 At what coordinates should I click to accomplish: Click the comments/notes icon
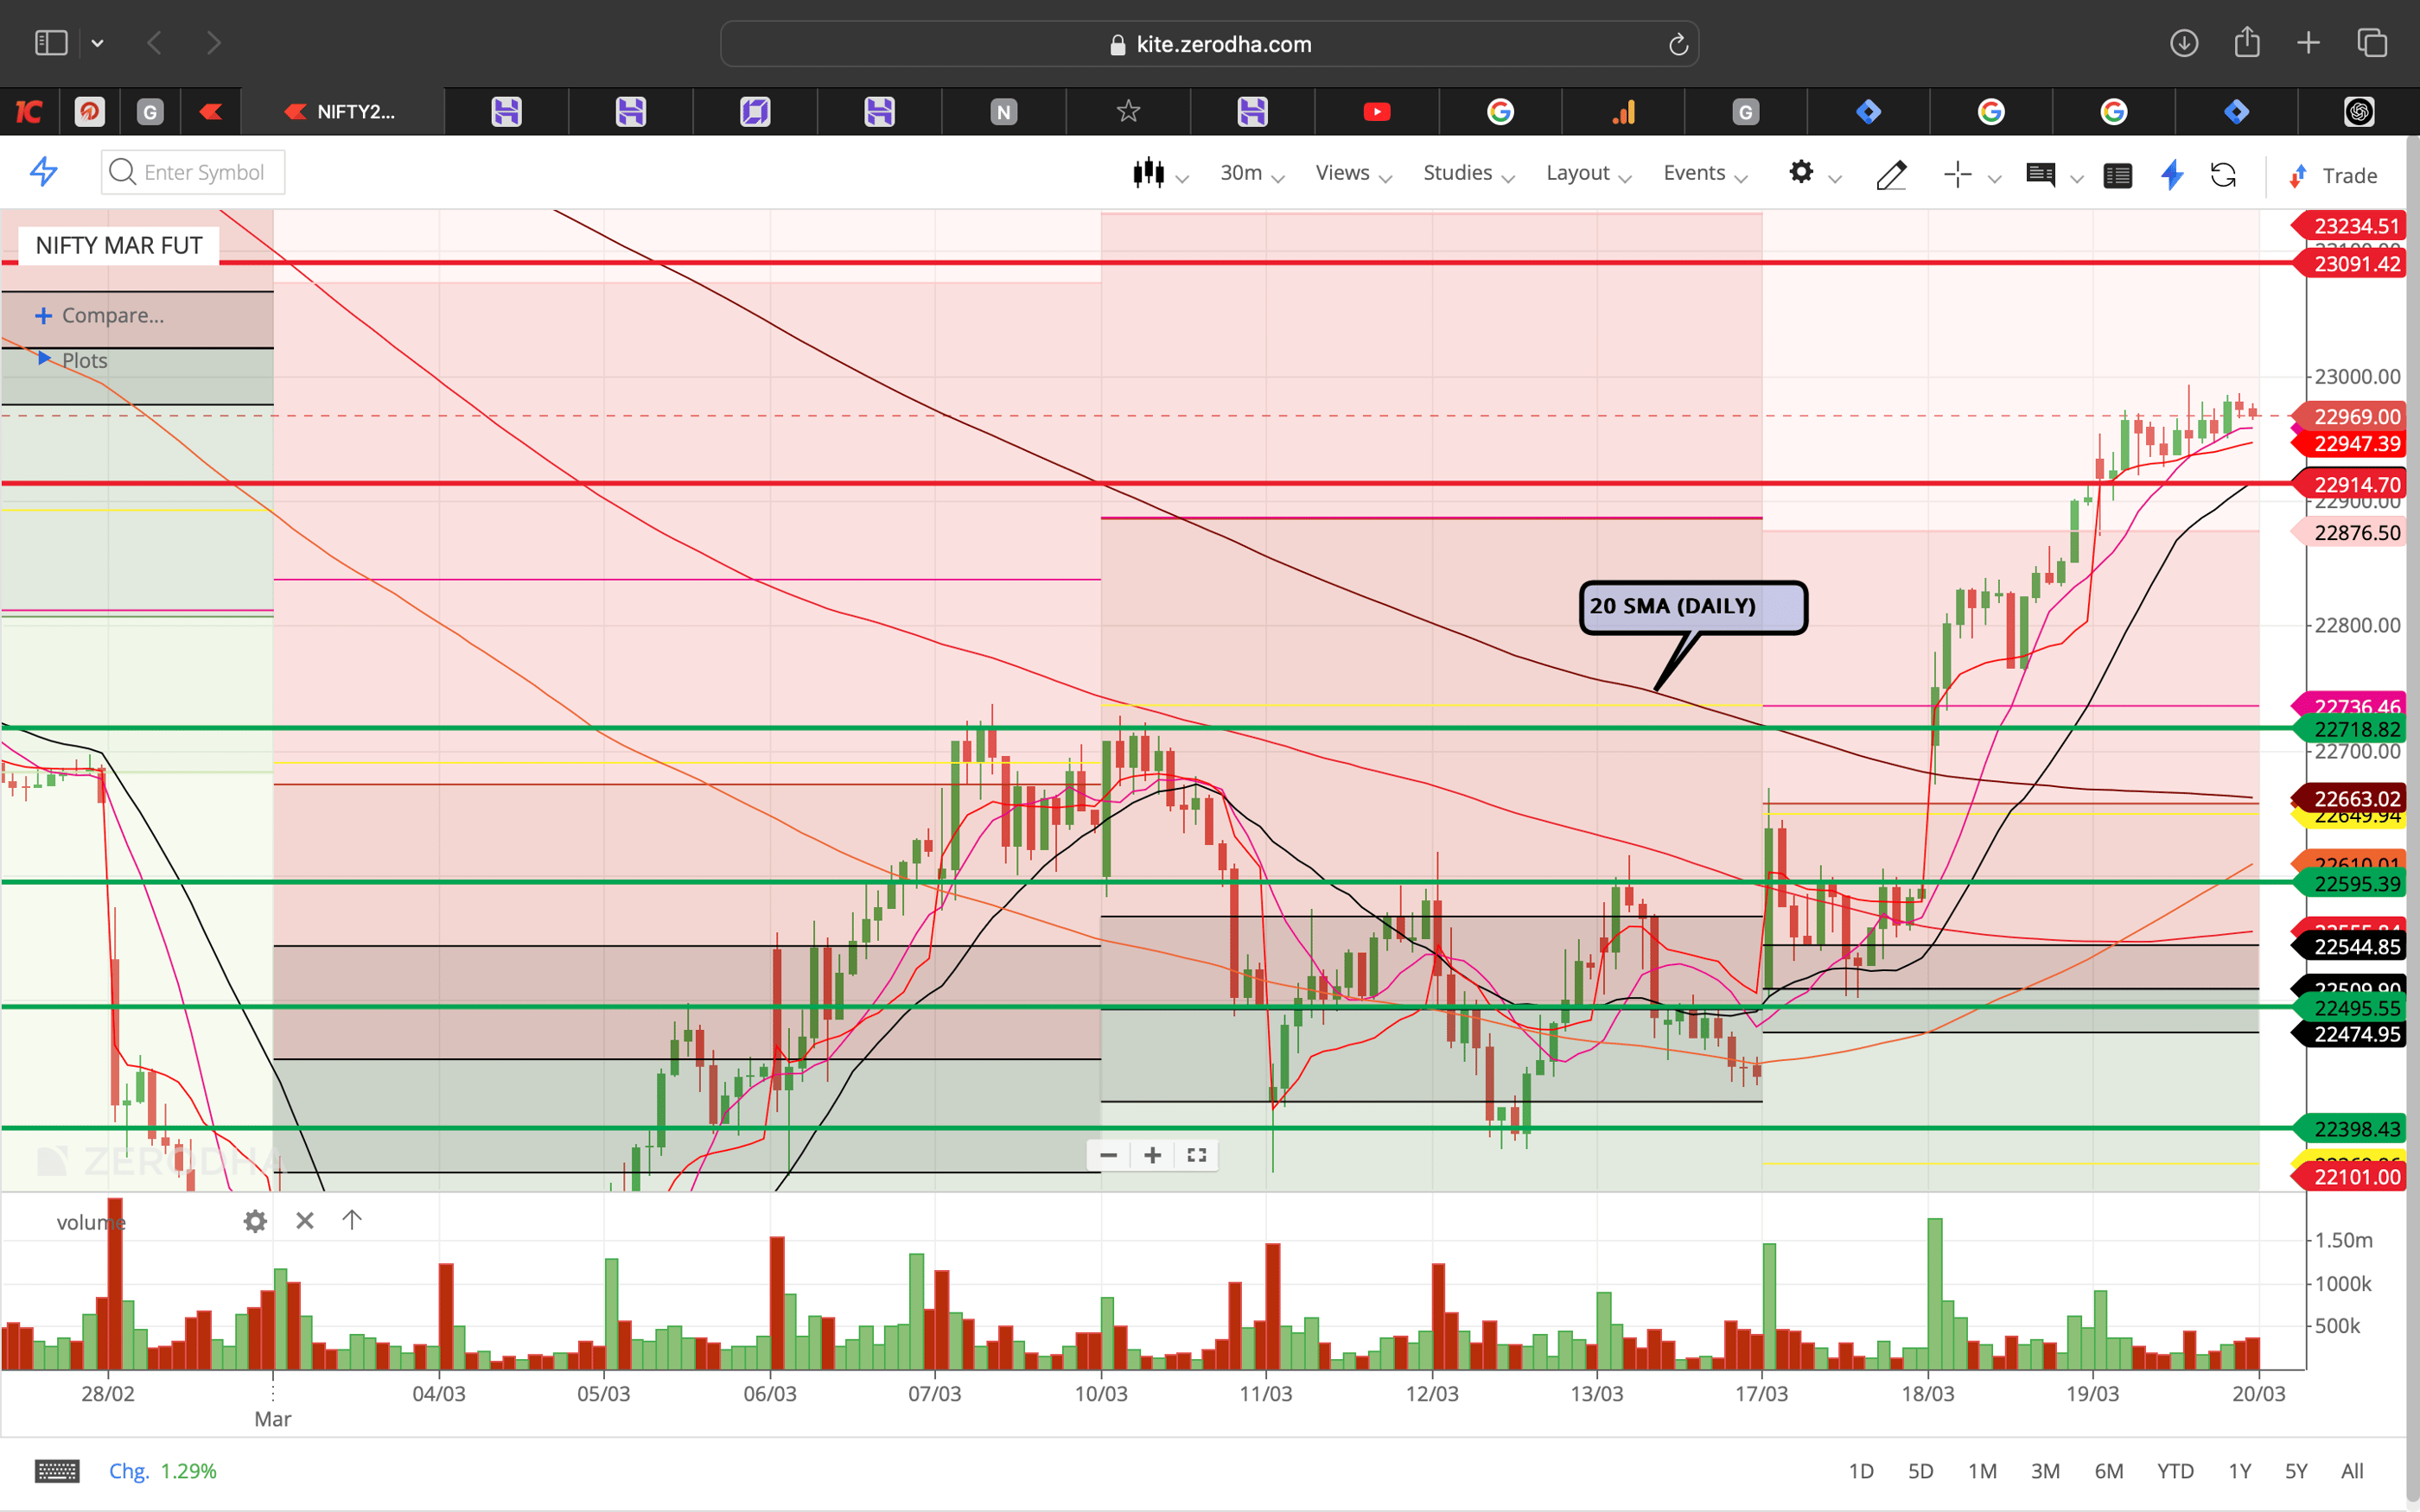(x=2042, y=175)
